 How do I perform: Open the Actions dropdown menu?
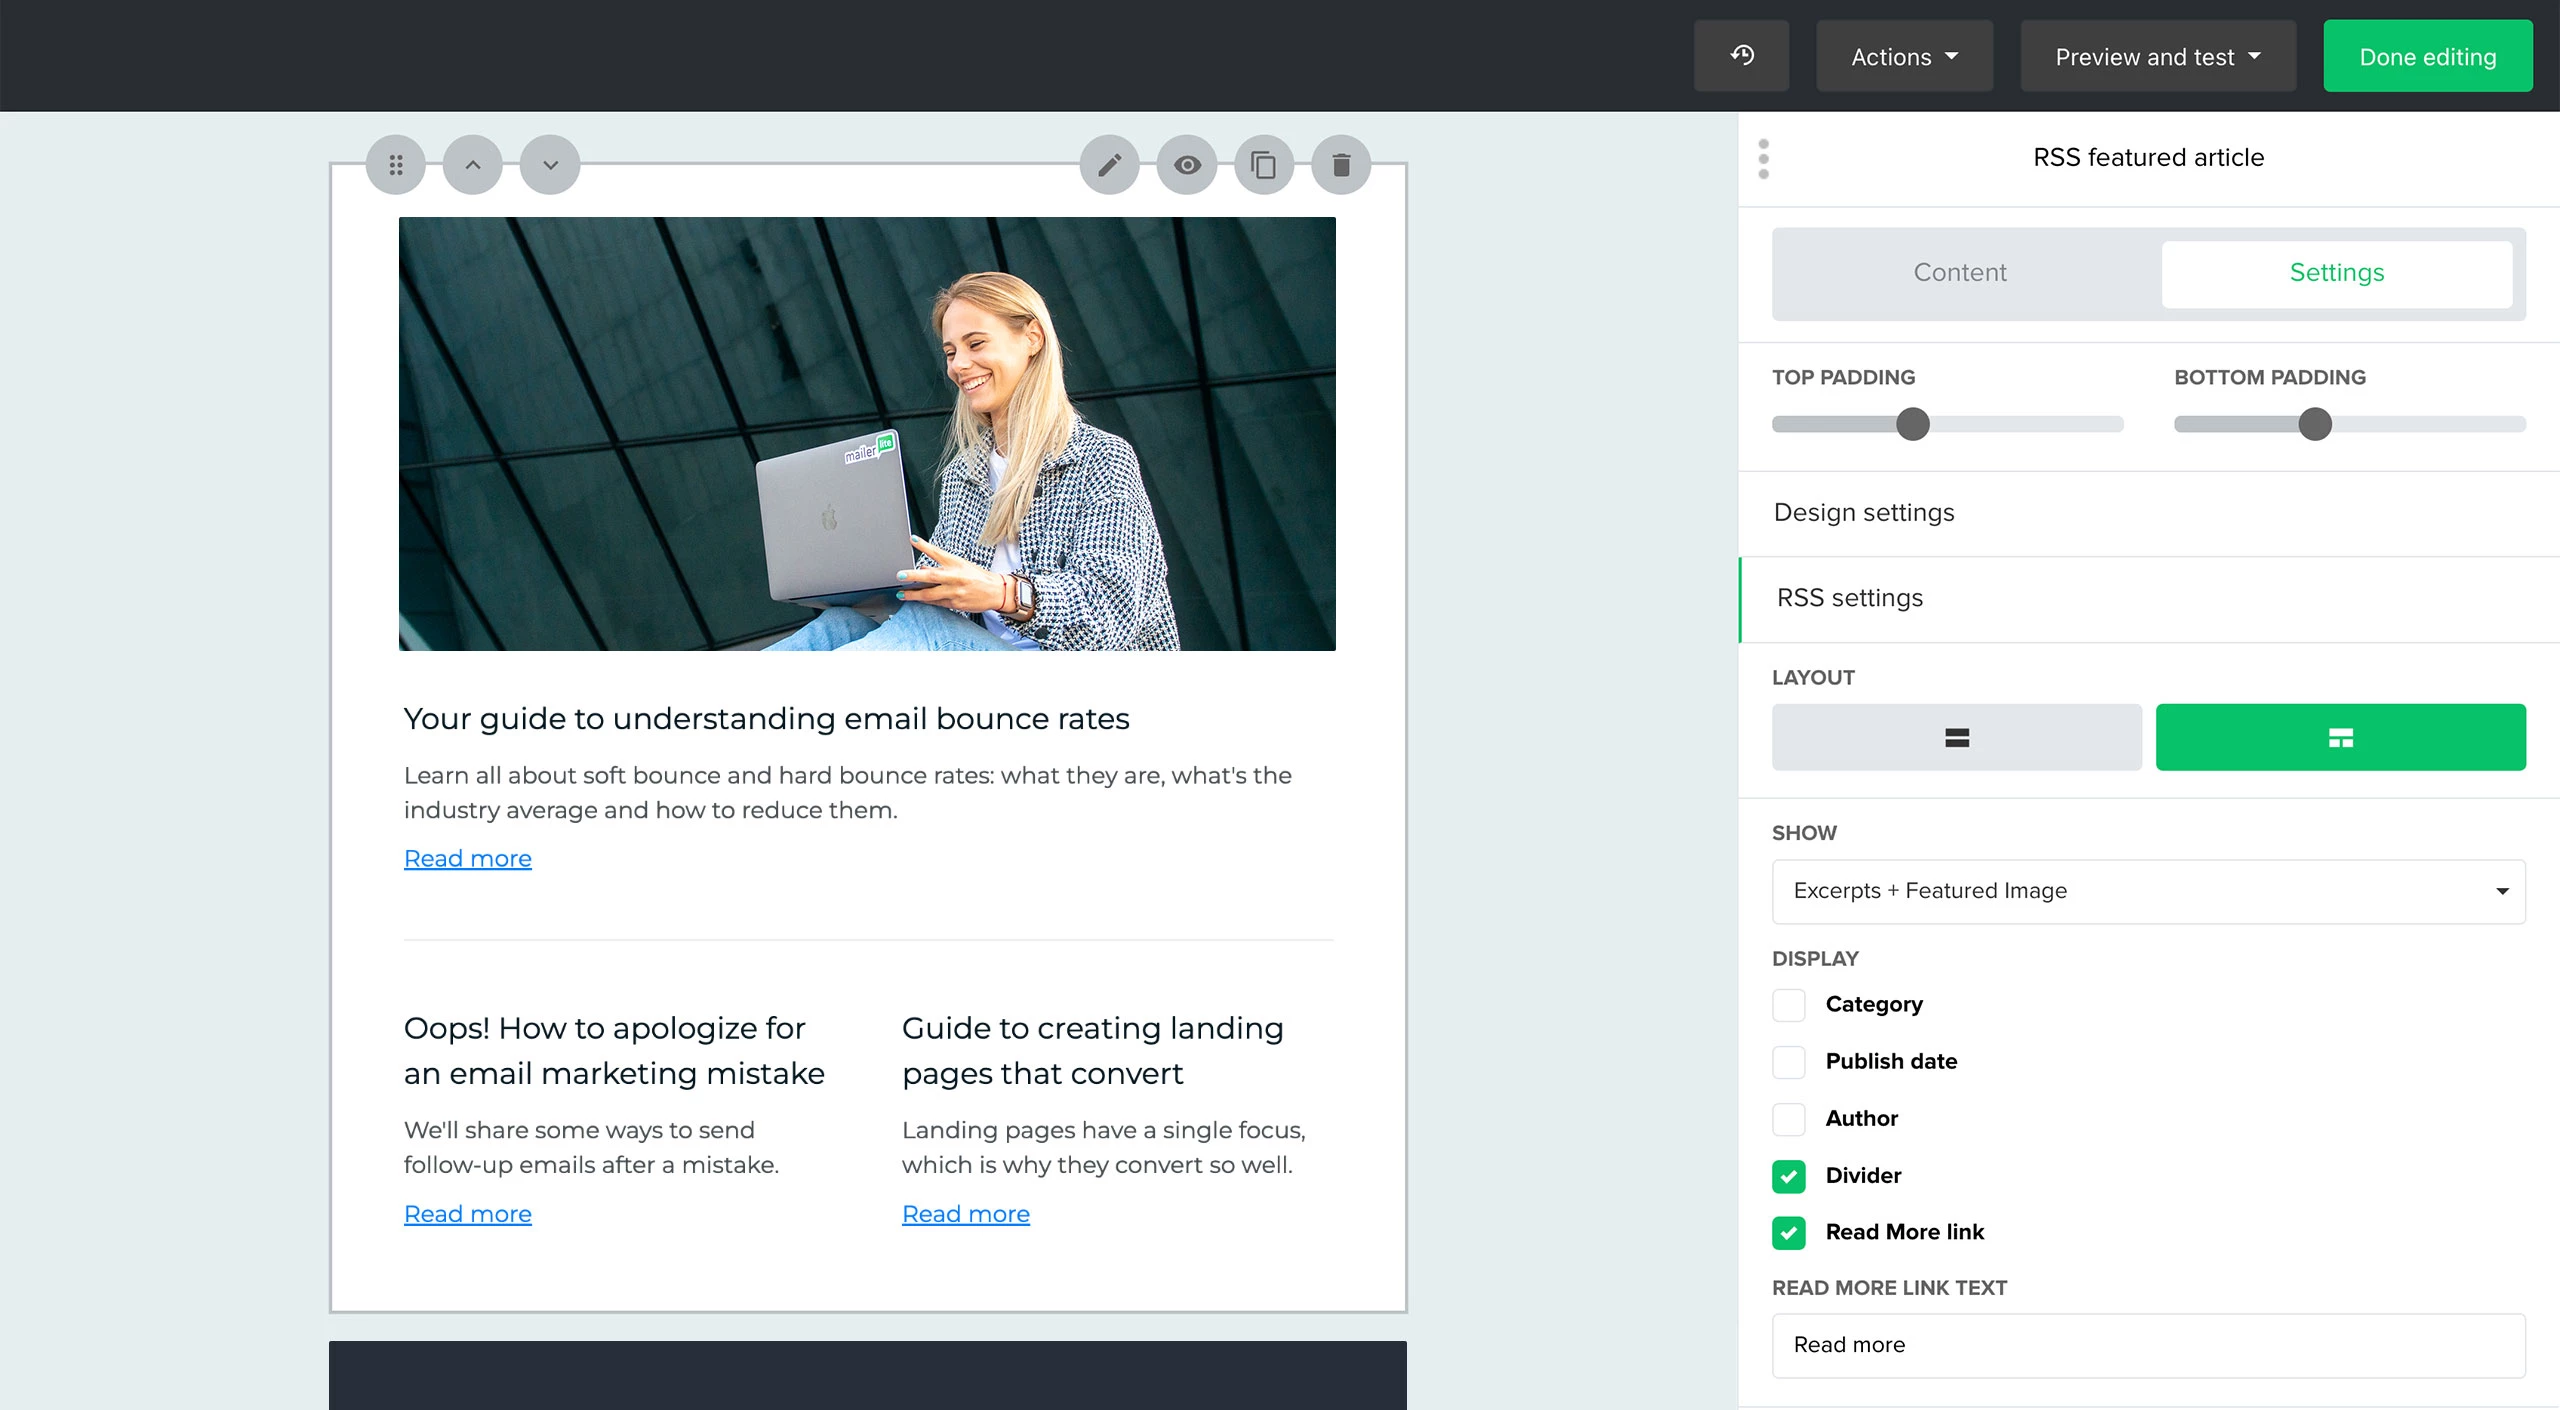pyautogui.click(x=1904, y=57)
